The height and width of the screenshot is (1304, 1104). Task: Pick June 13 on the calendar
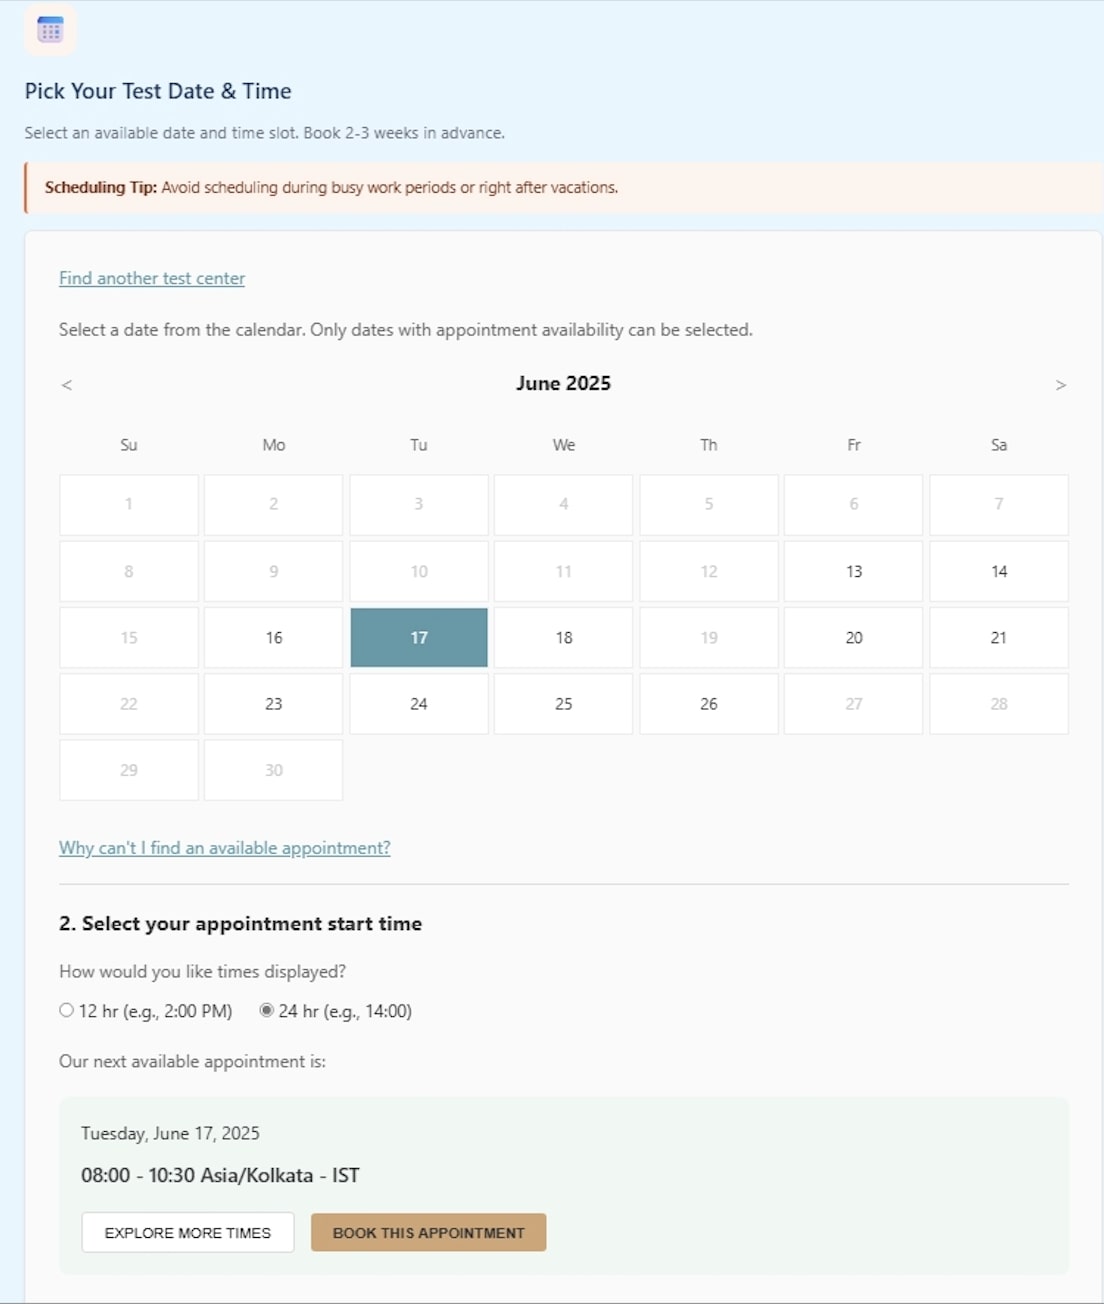(853, 571)
